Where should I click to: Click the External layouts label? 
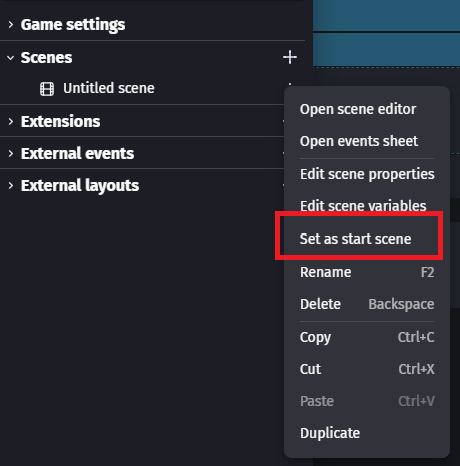pyautogui.click(x=80, y=186)
